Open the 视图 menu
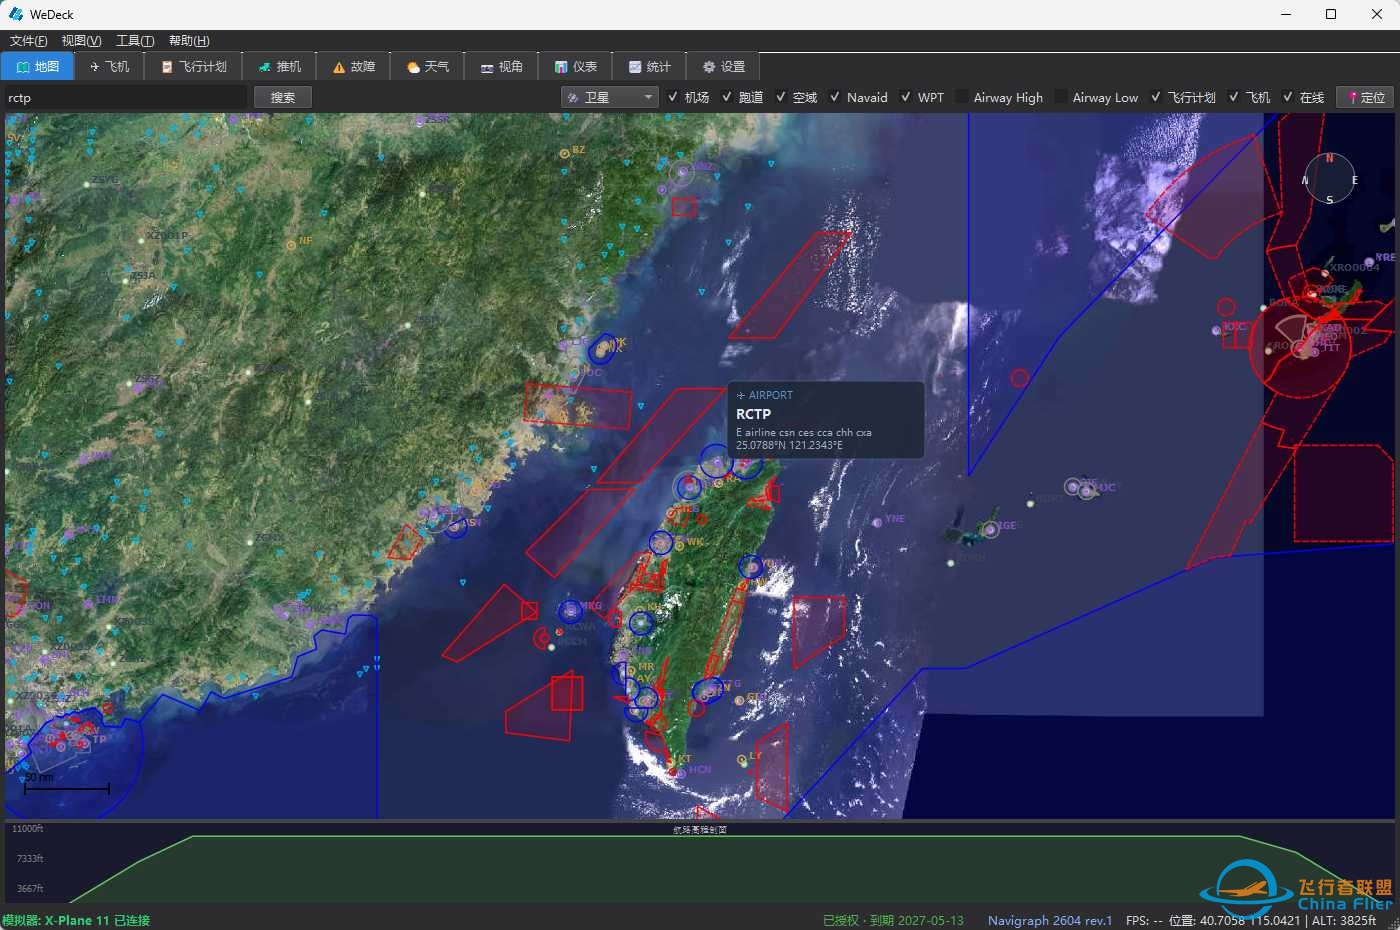Image resolution: width=1400 pixels, height=930 pixels. point(81,41)
